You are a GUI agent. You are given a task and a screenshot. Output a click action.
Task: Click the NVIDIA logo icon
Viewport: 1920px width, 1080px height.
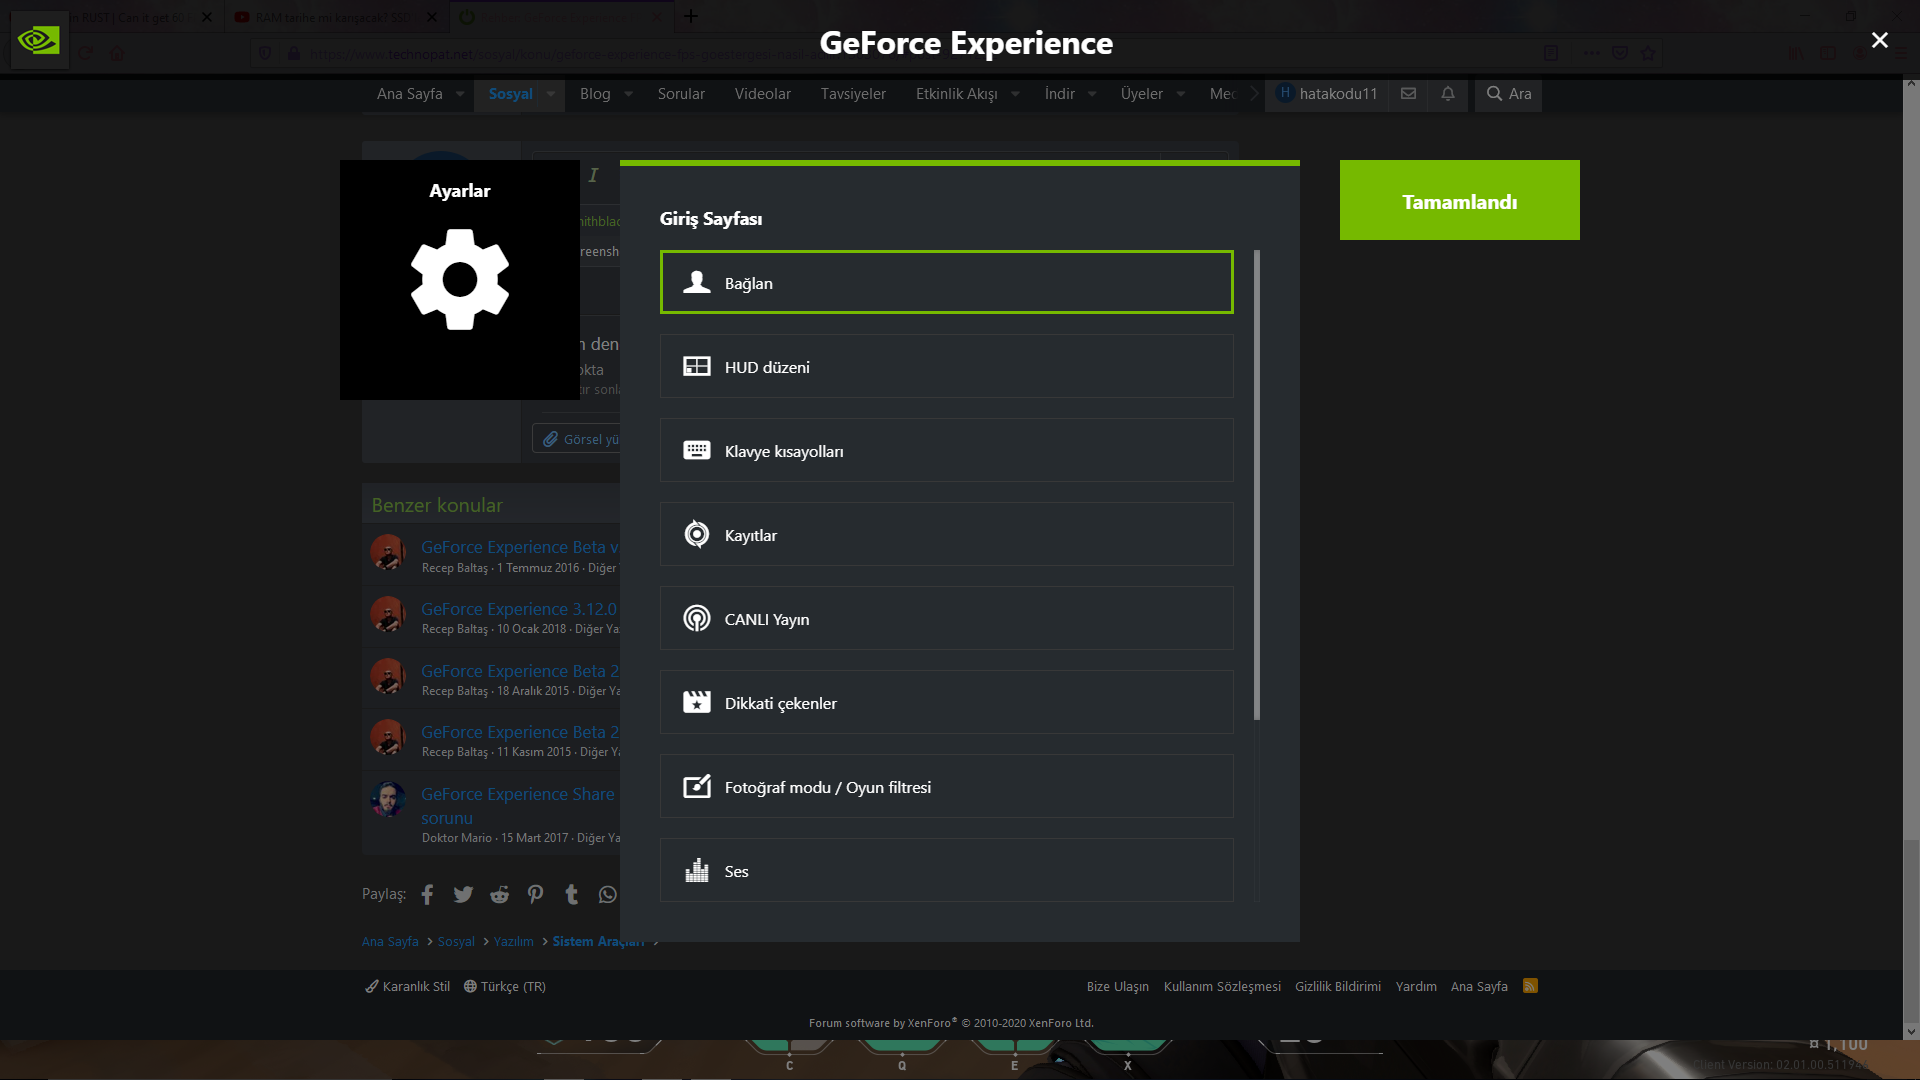39,40
